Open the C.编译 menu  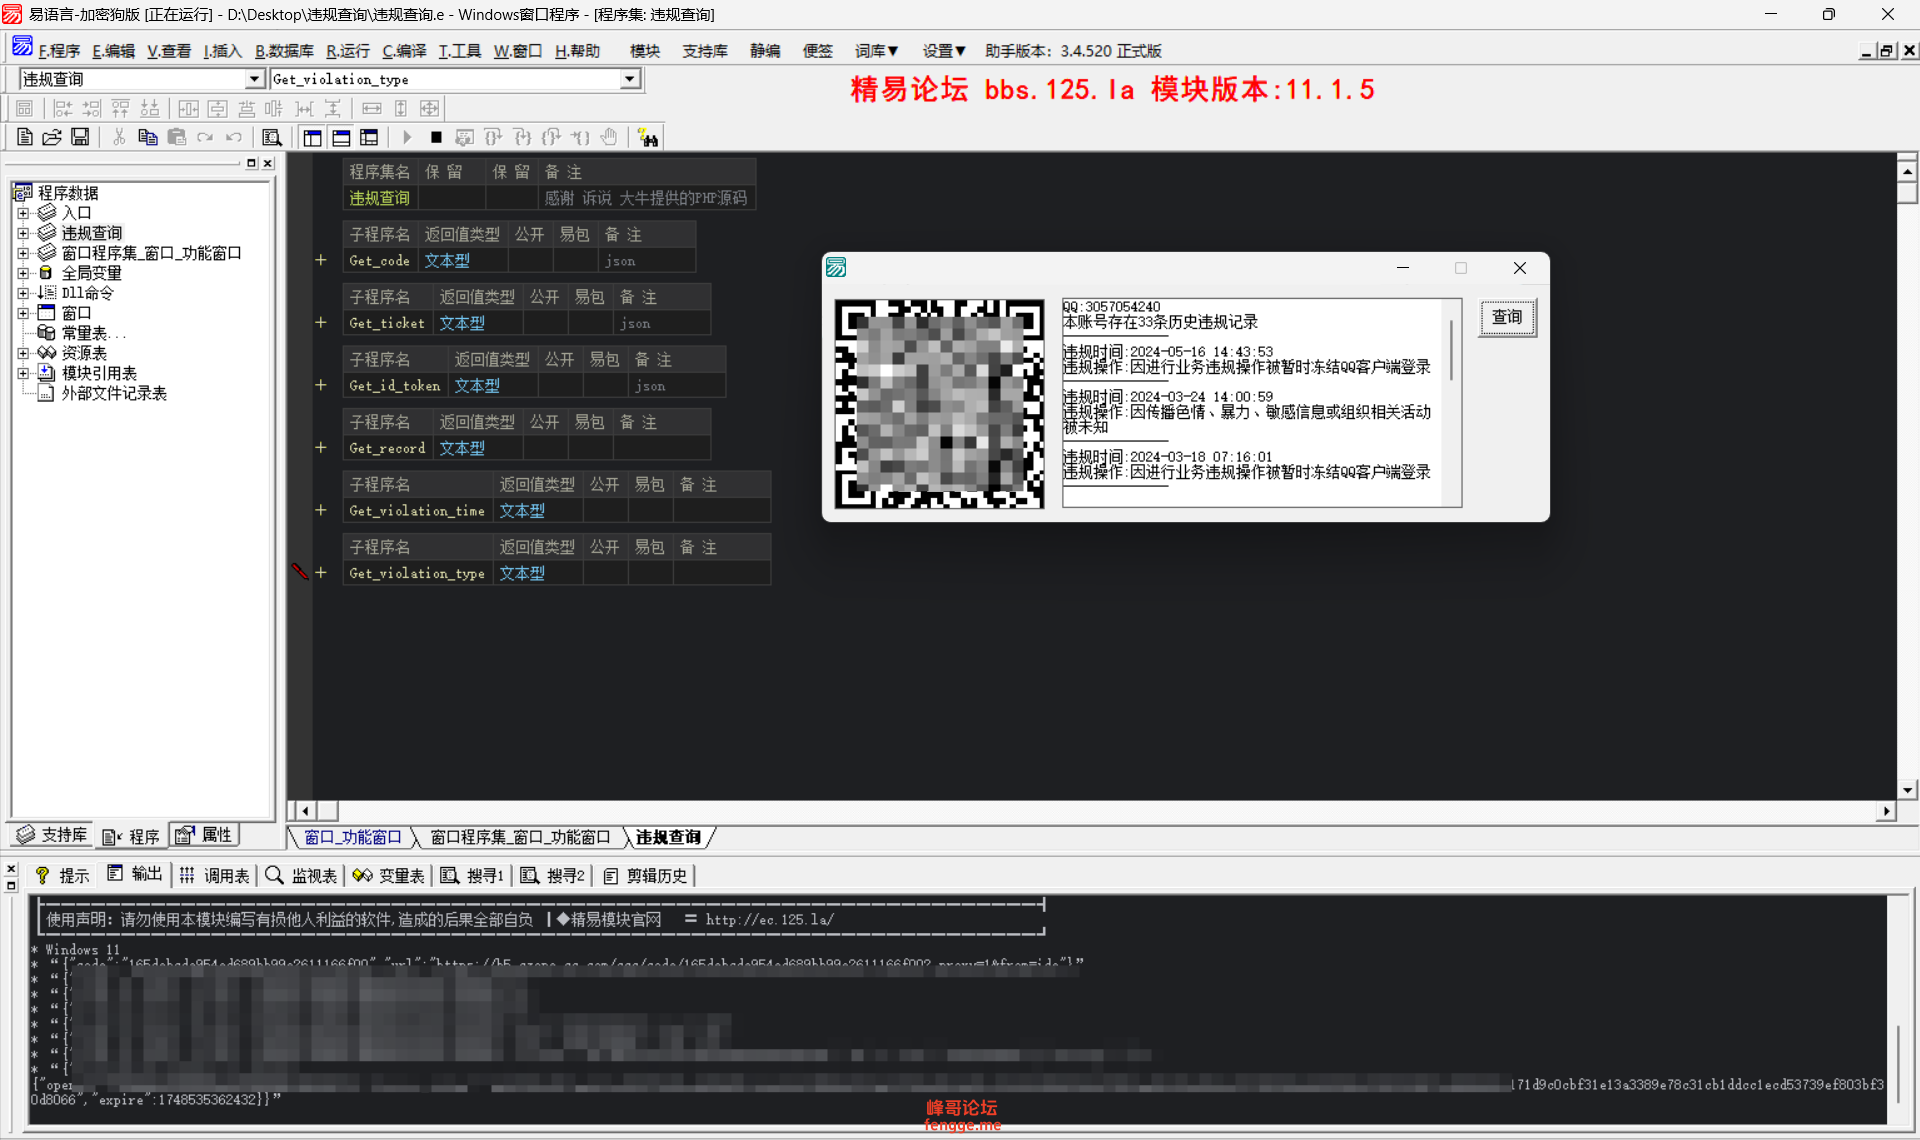404,51
